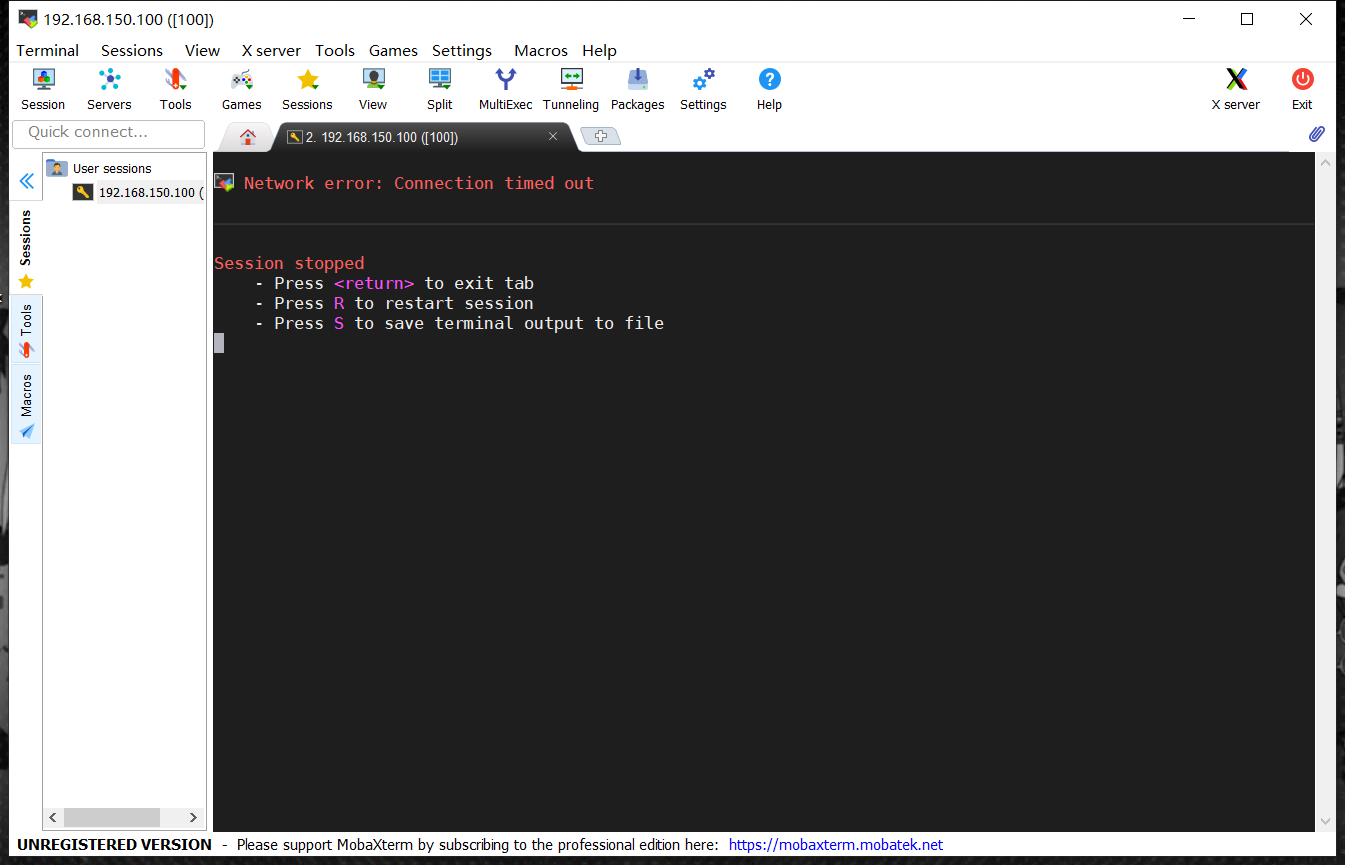This screenshot has height=865, width=1345.
Task: Switch to the home tab
Action: coord(246,137)
